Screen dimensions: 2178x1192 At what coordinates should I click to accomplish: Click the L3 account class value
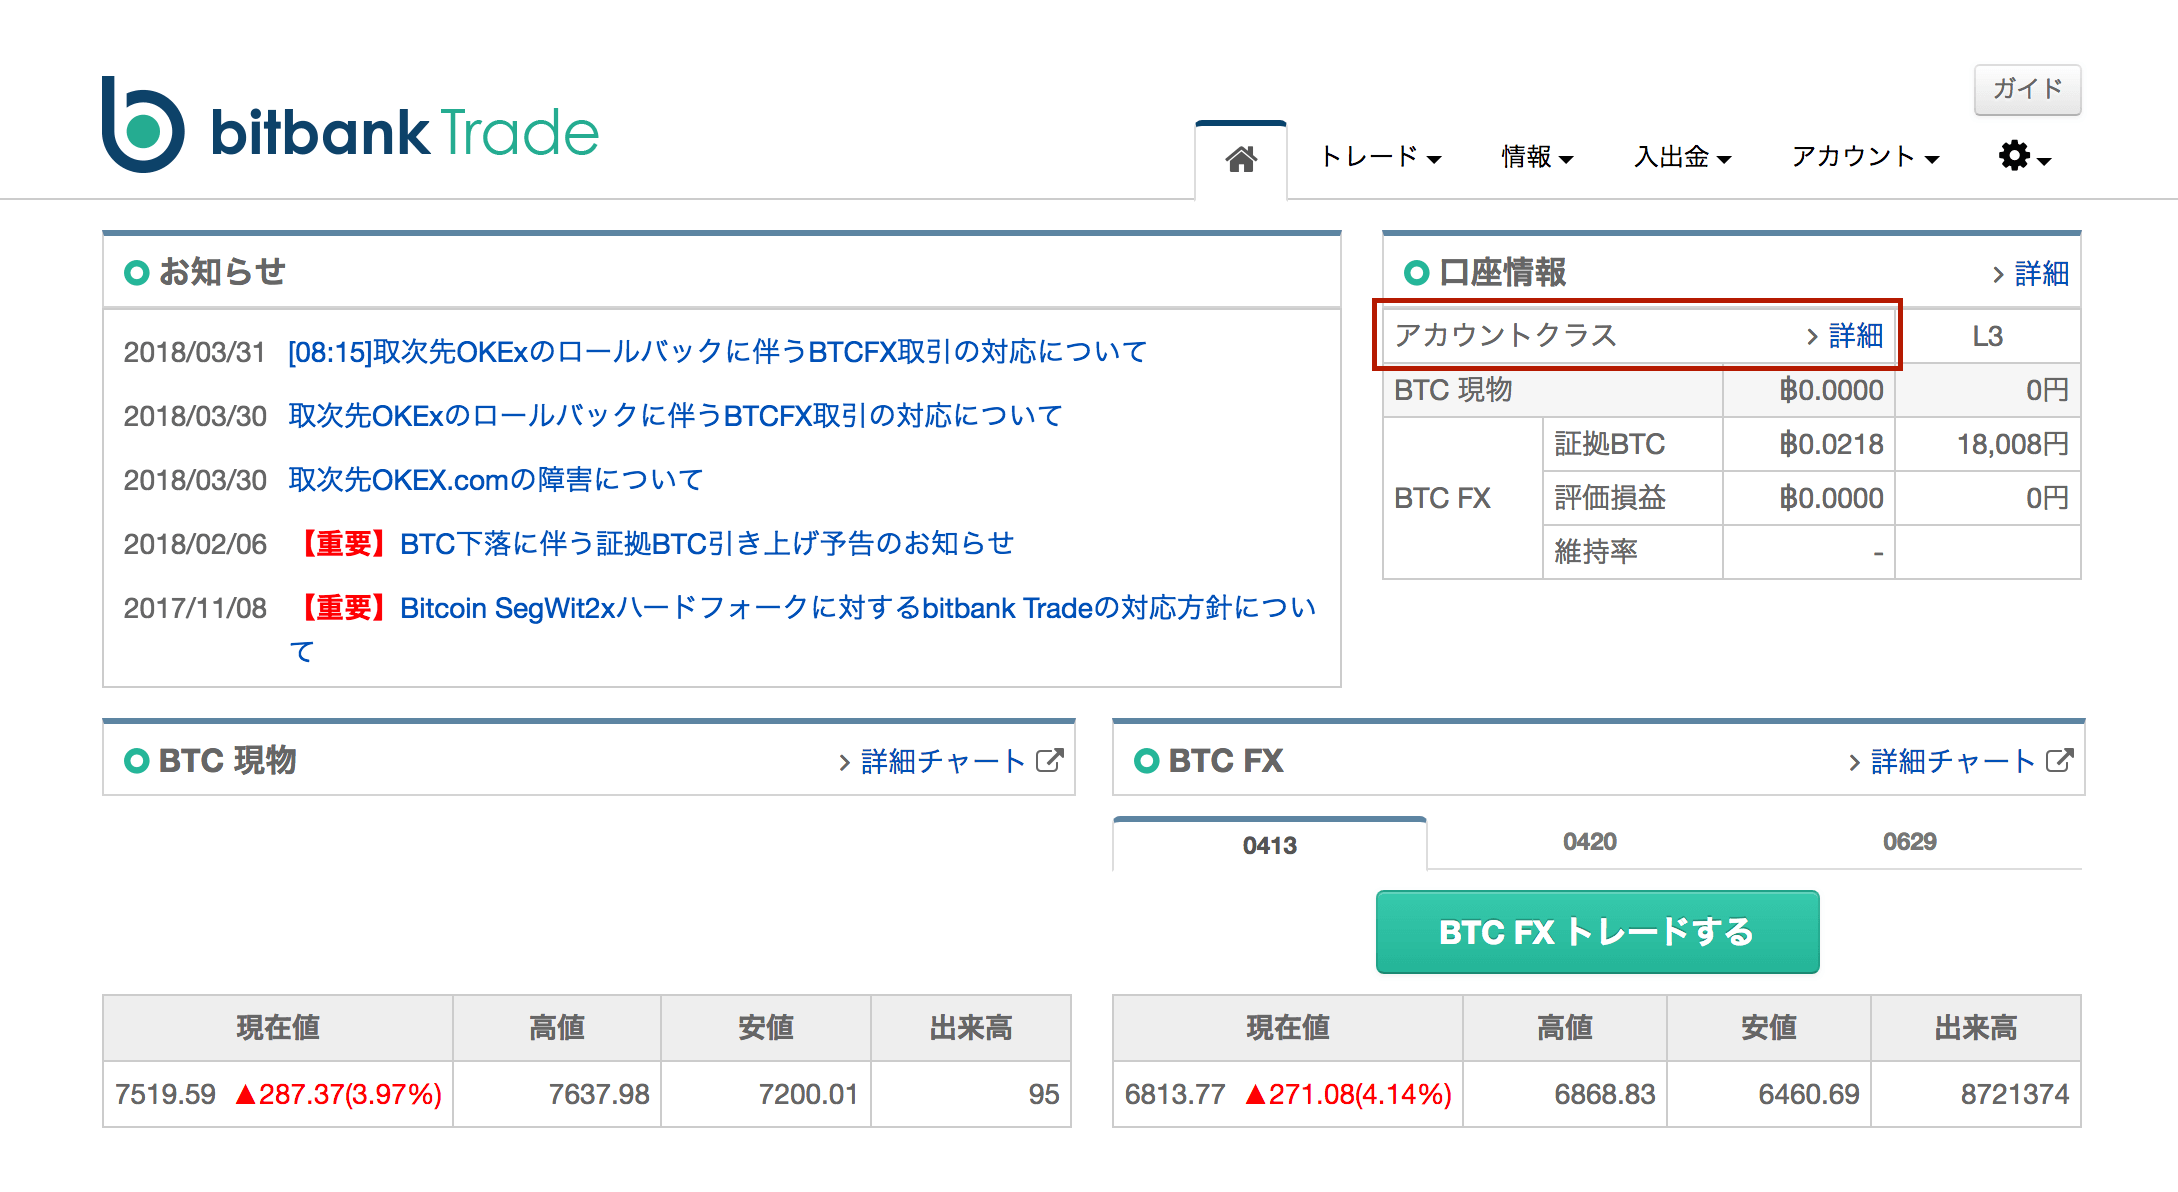pos(1987,337)
